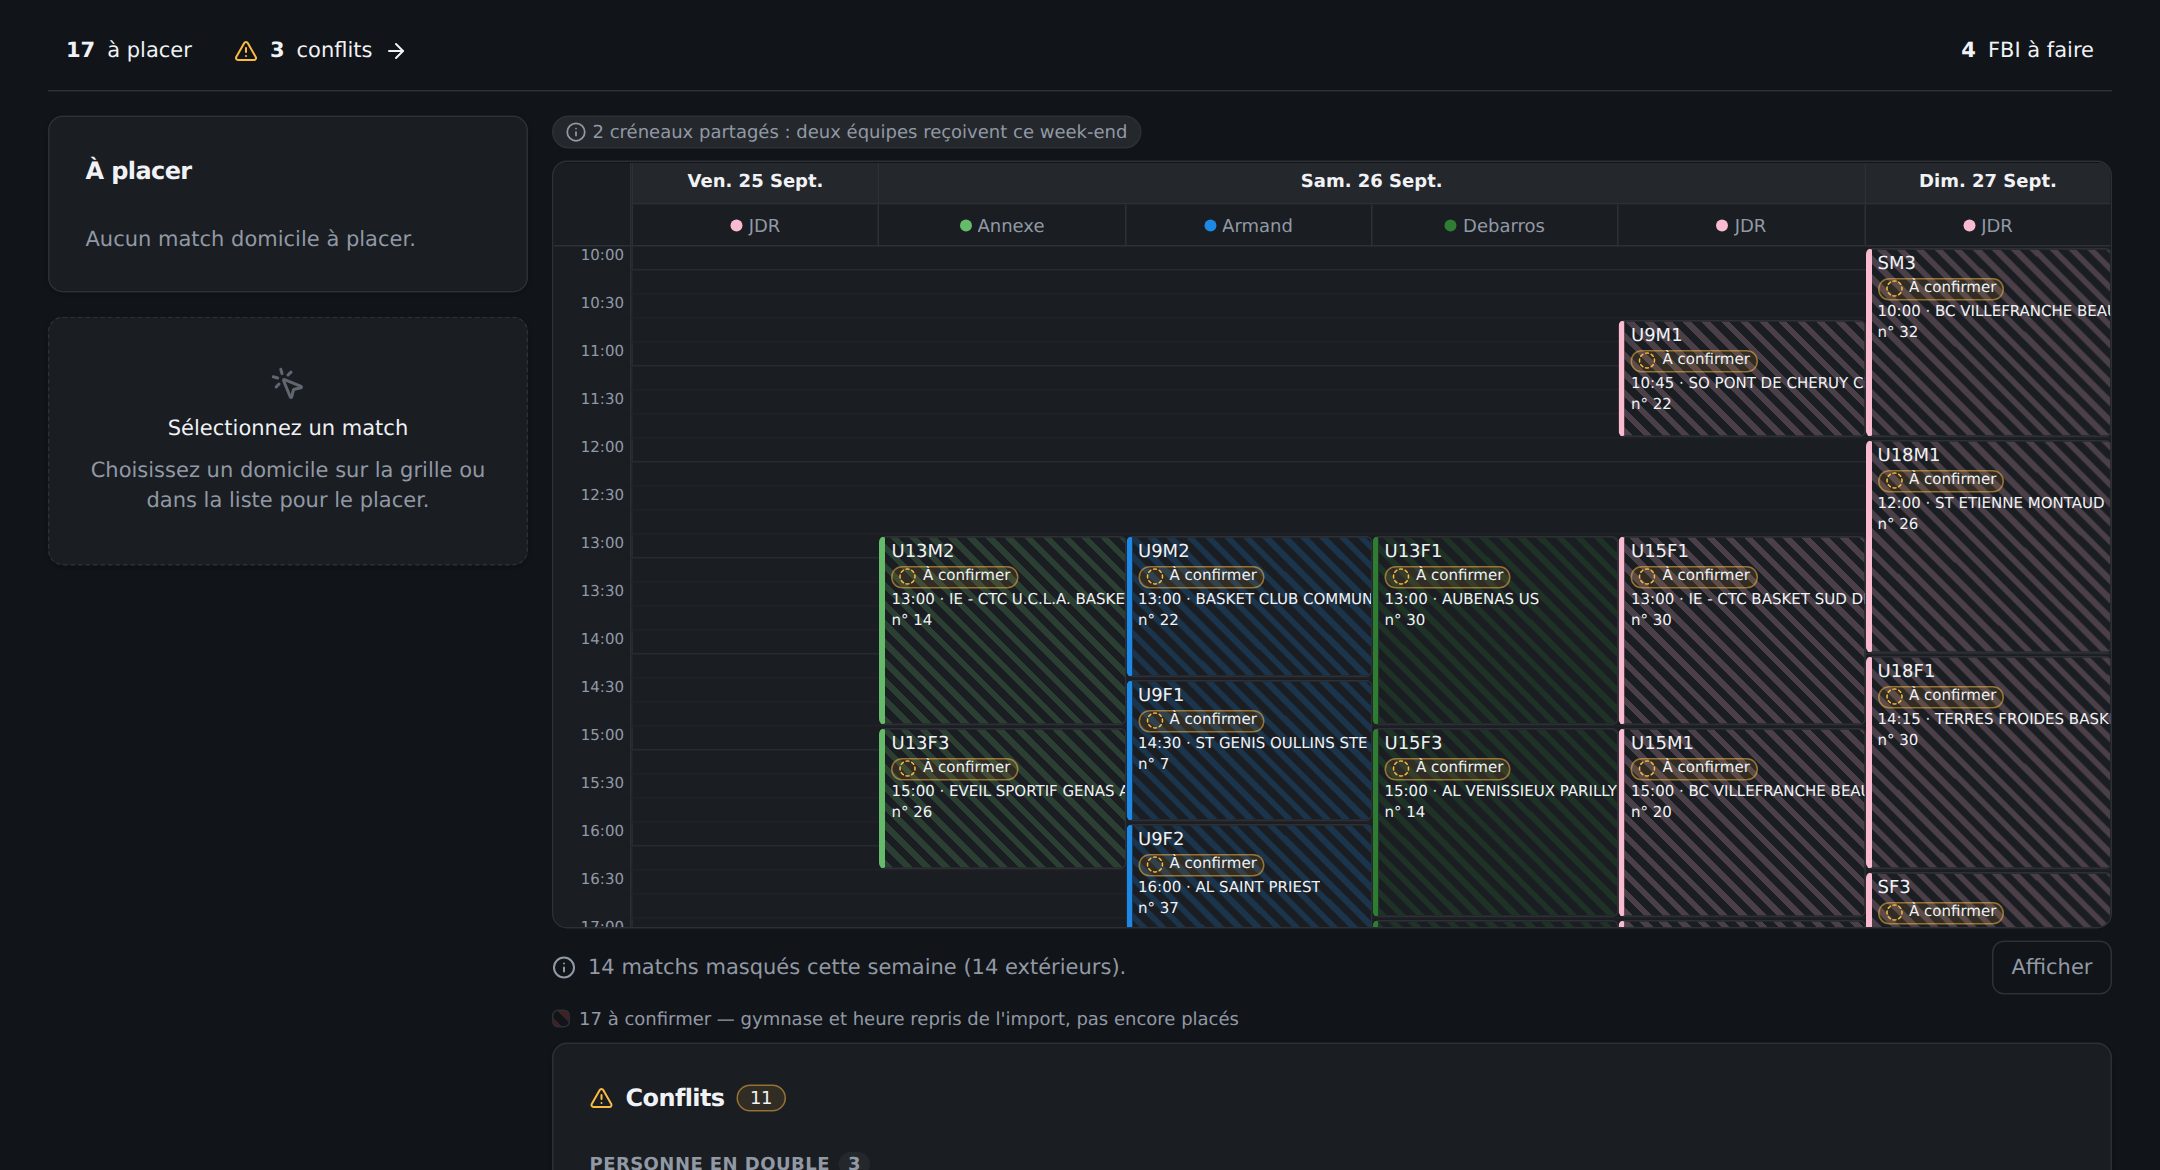The image size is (2160, 1170).
Task: Select the Dim. 27 Sept. day header
Action: [1987, 181]
